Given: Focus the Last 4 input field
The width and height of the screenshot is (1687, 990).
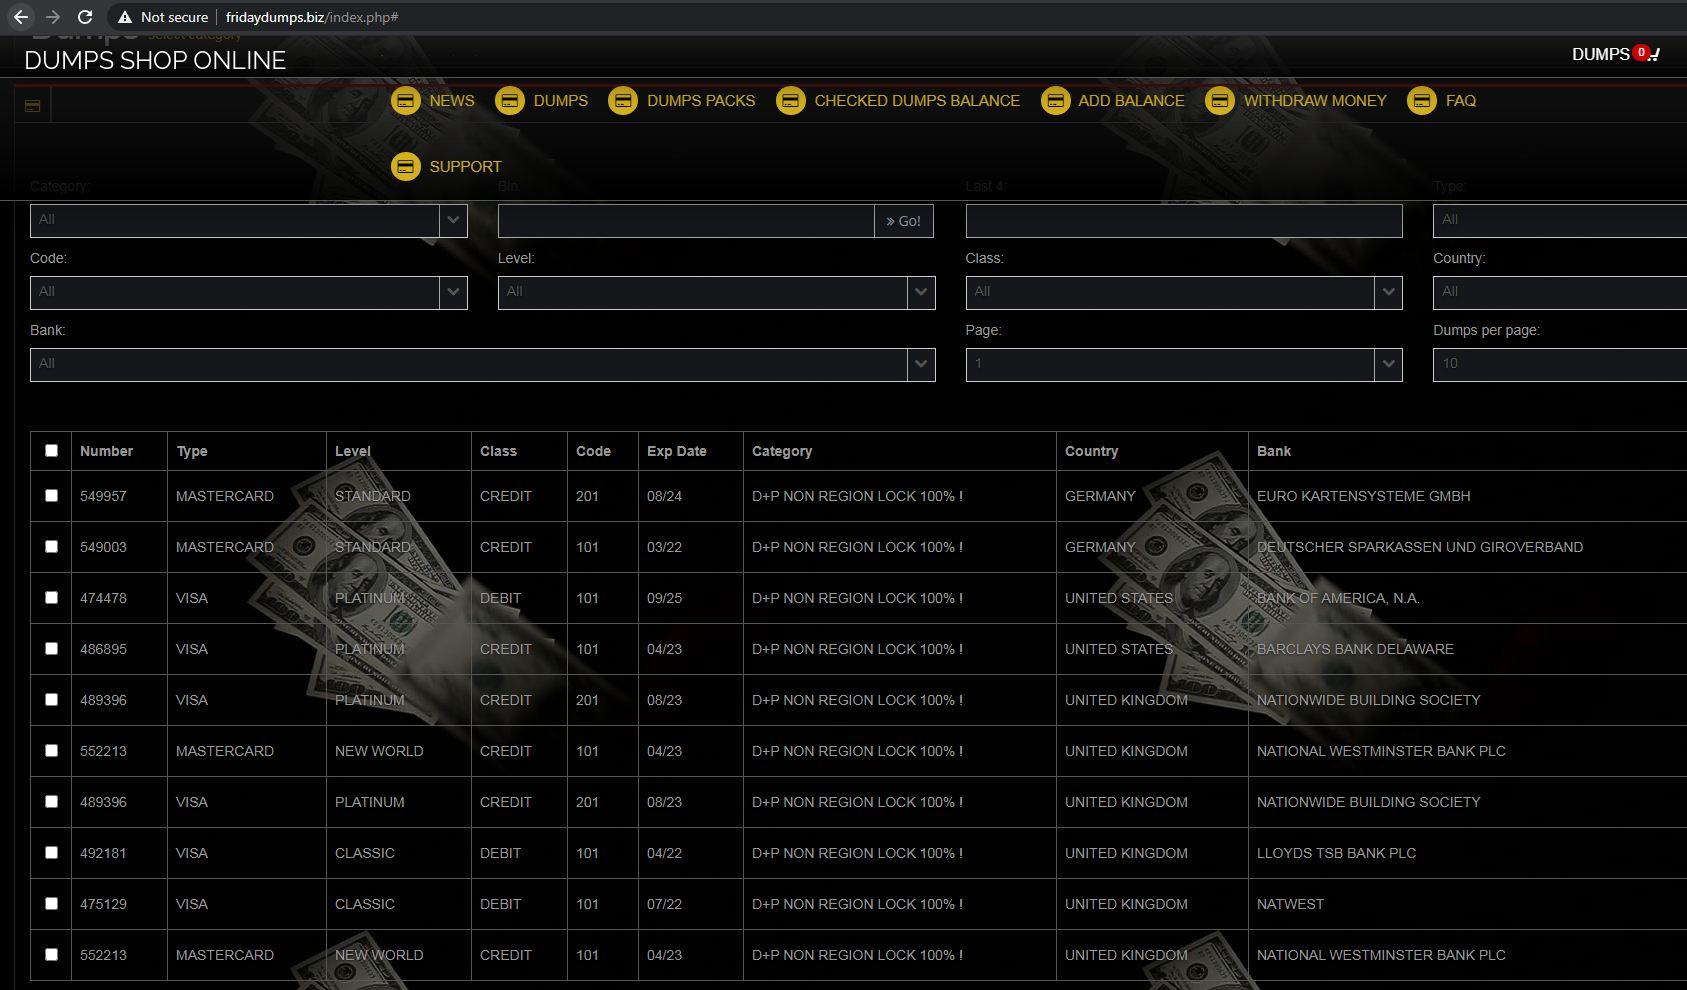Looking at the screenshot, I should click(1184, 221).
